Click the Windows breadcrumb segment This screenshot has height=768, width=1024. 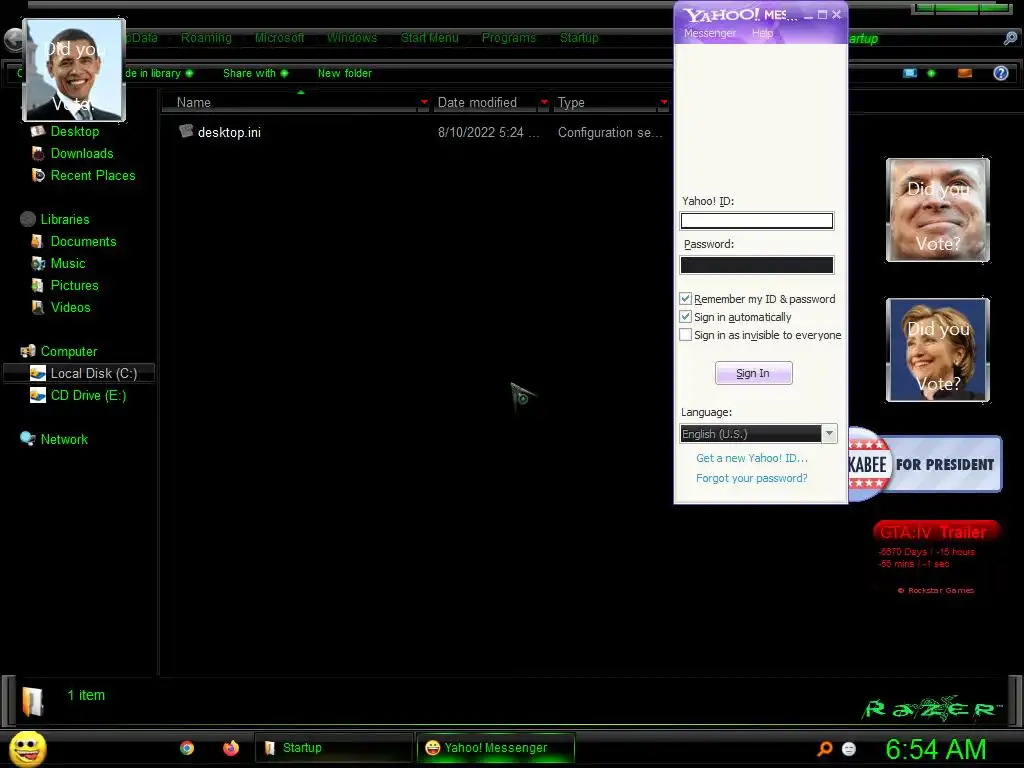pos(352,38)
